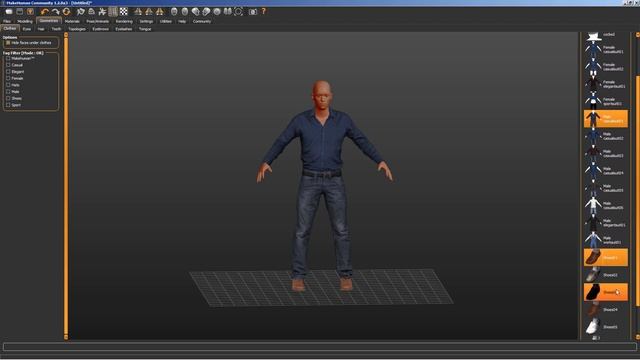Undo the last action via toolbar
The width and height of the screenshot is (640, 360).
pyautogui.click(x=45, y=12)
